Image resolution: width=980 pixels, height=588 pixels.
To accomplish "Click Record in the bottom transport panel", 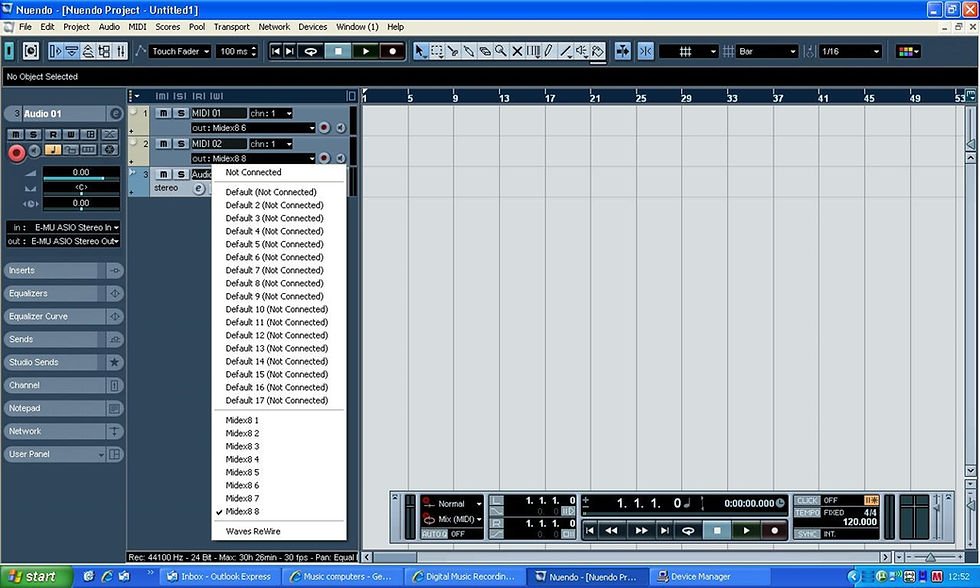I will click(x=774, y=531).
